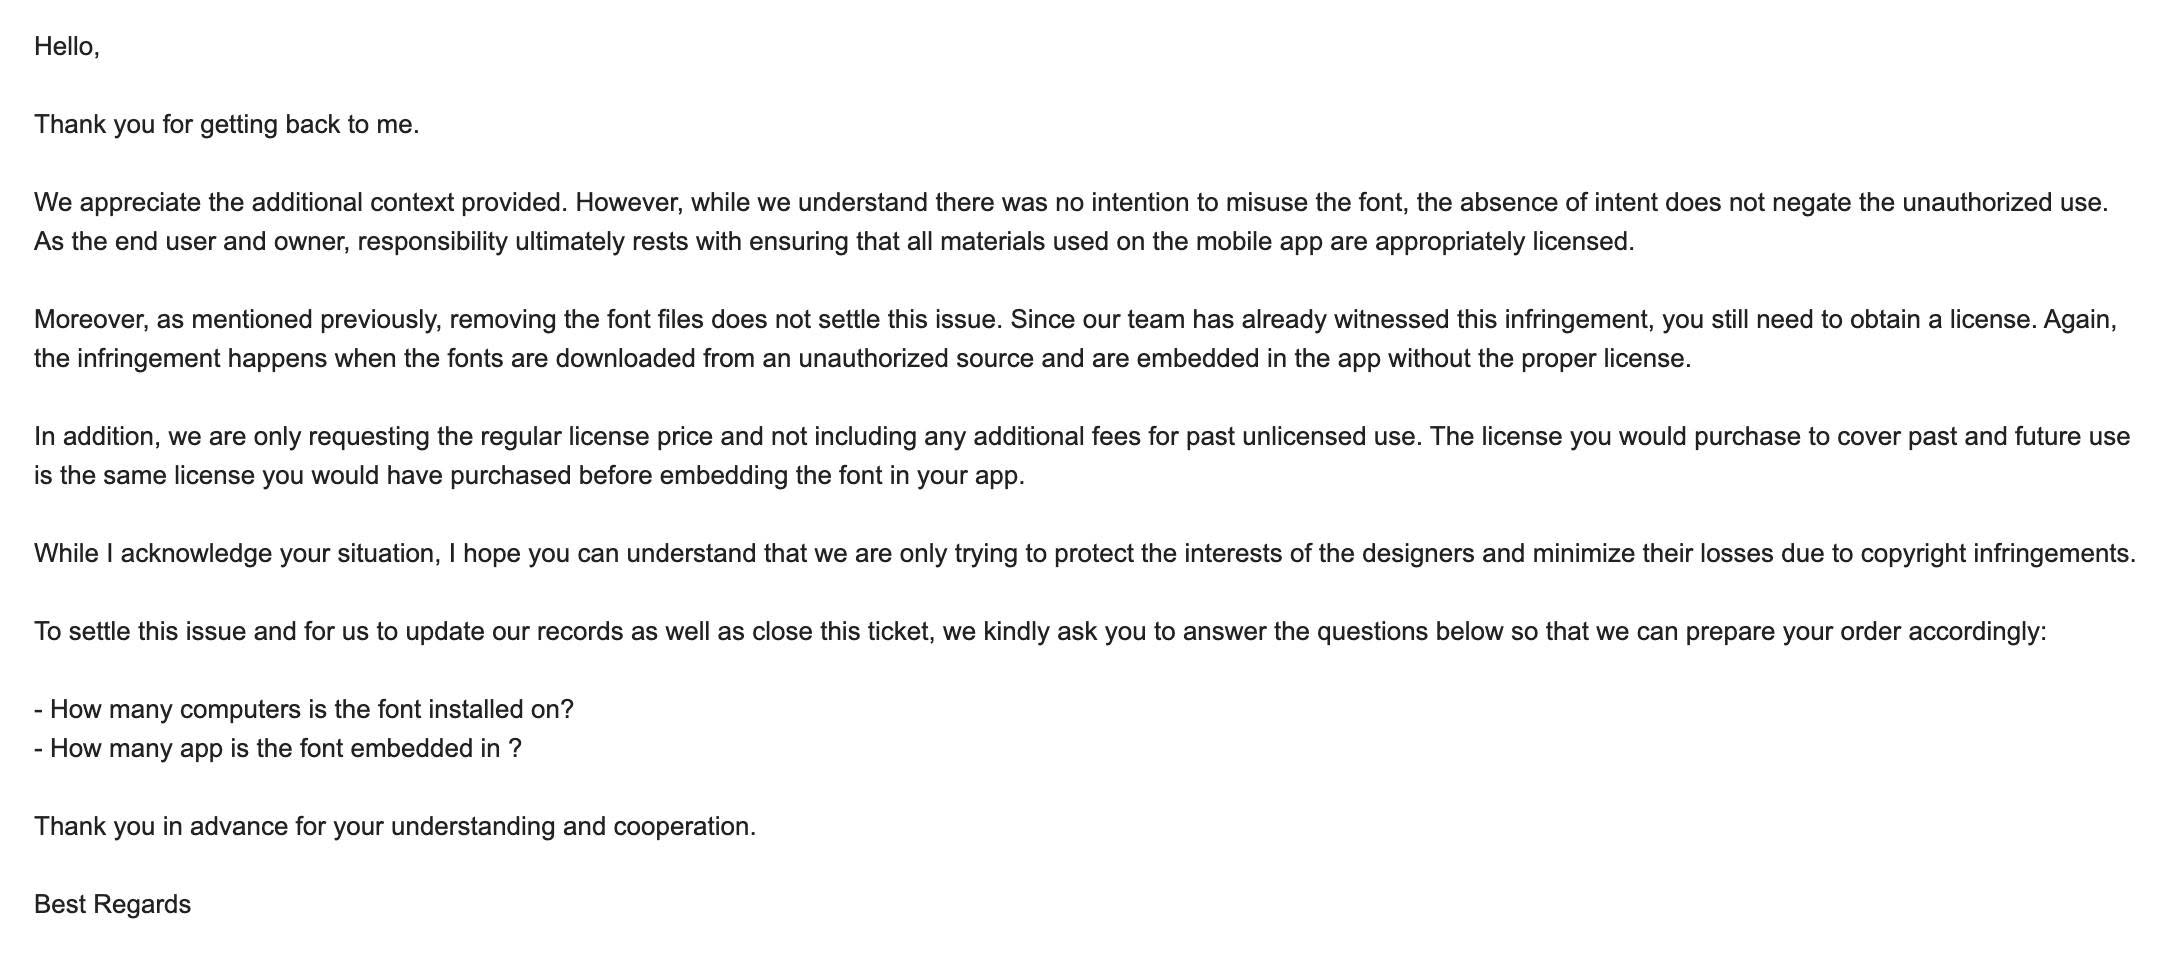The width and height of the screenshot is (2170, 954).
Task: Click the 'How many app' question line
Action: [278, 749]
